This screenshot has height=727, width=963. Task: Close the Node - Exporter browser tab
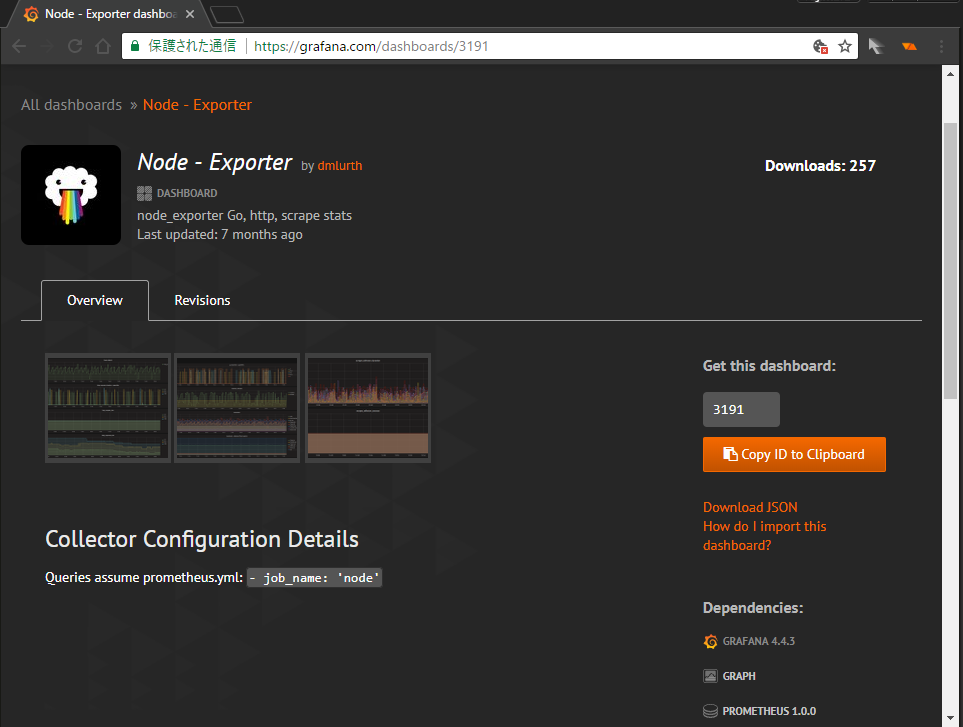pos(190,14)
